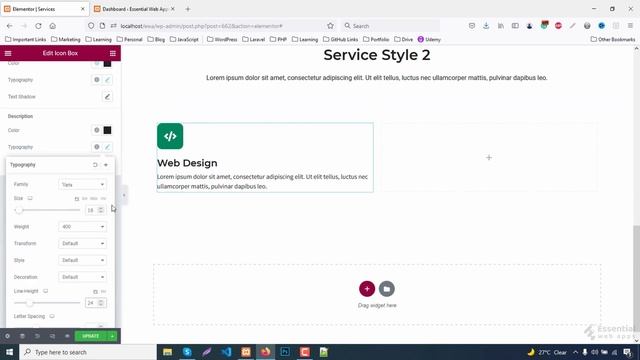Open the Windows Start menu

point(9,352)
